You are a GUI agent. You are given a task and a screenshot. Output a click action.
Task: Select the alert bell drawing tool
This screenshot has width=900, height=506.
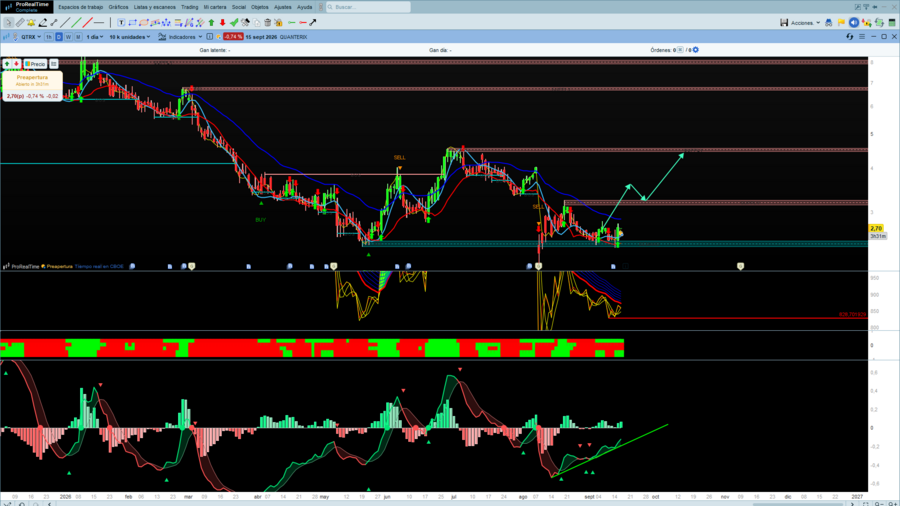click(x=31, y=22)
